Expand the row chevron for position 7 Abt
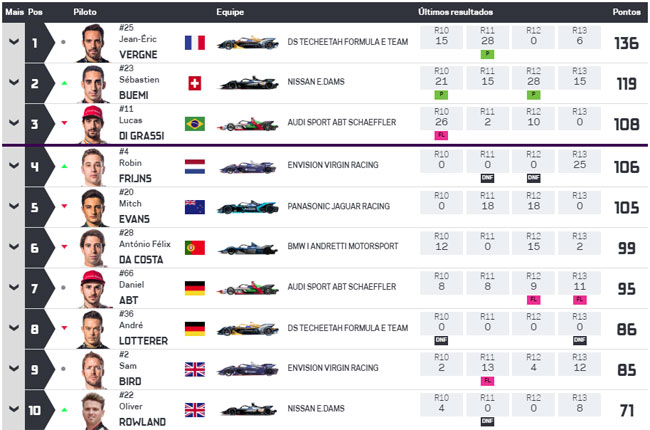The height and width of the screenshot is (430, 650). click(14, 287)
